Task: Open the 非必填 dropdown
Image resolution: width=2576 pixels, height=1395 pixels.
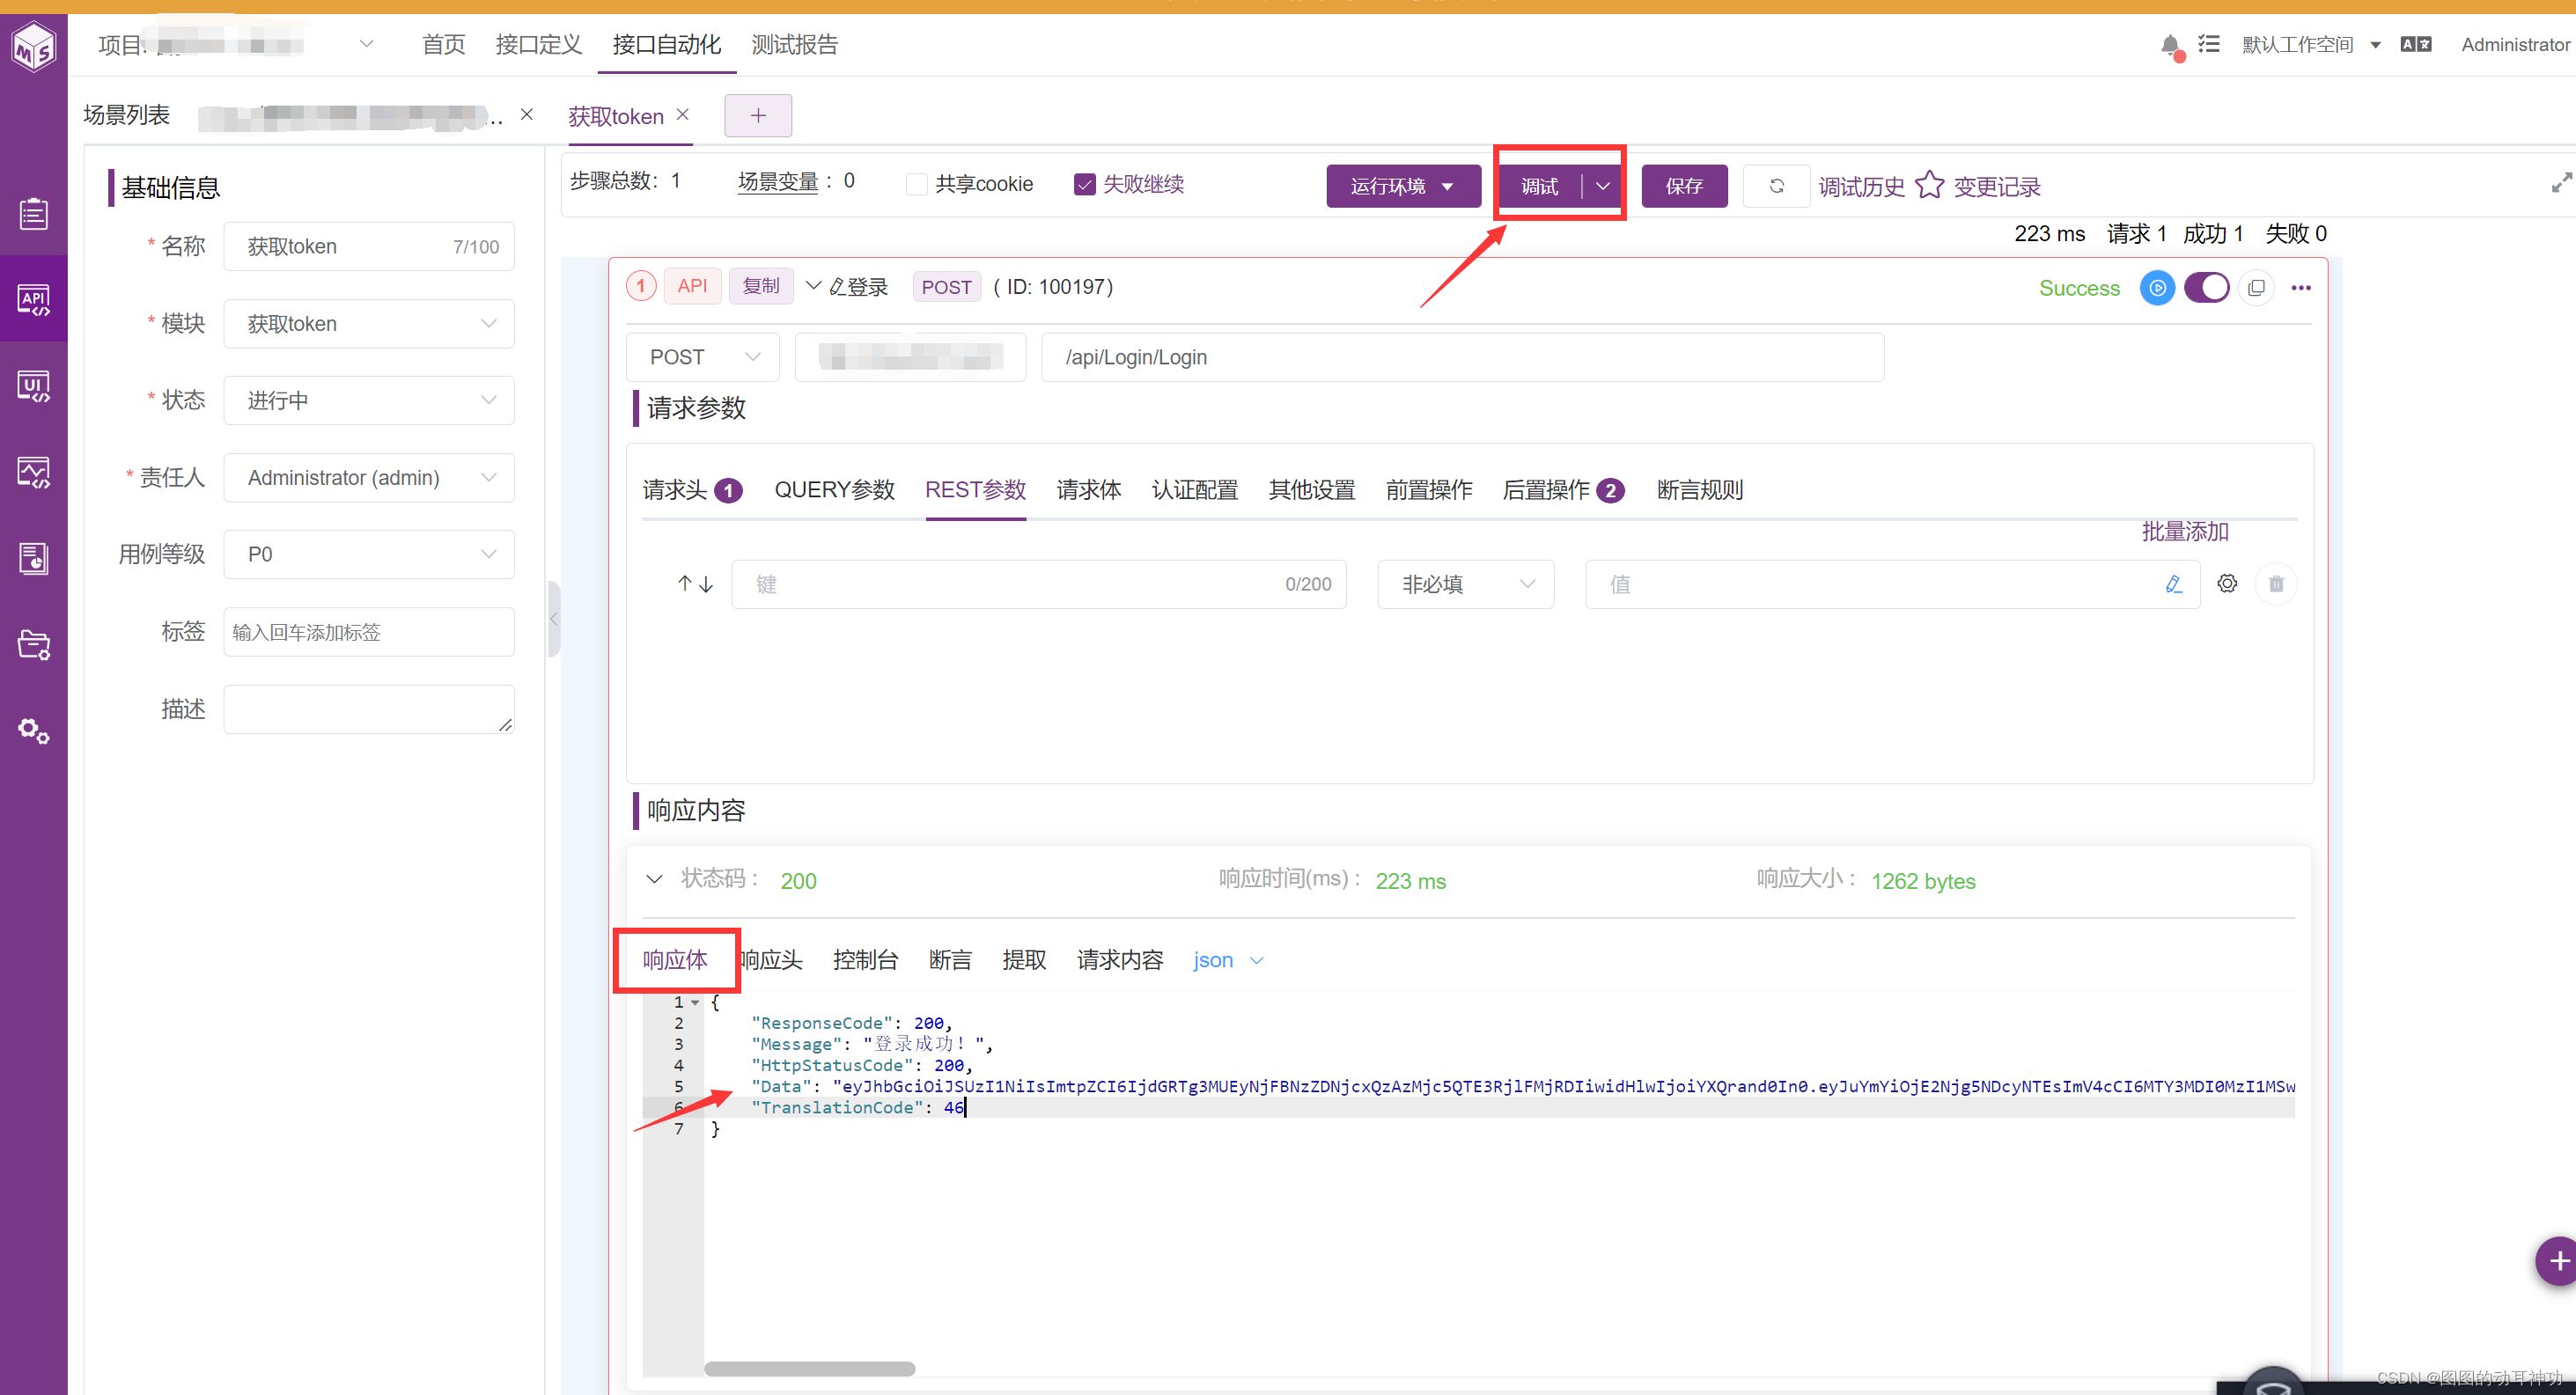Action: click(1465, 584)
